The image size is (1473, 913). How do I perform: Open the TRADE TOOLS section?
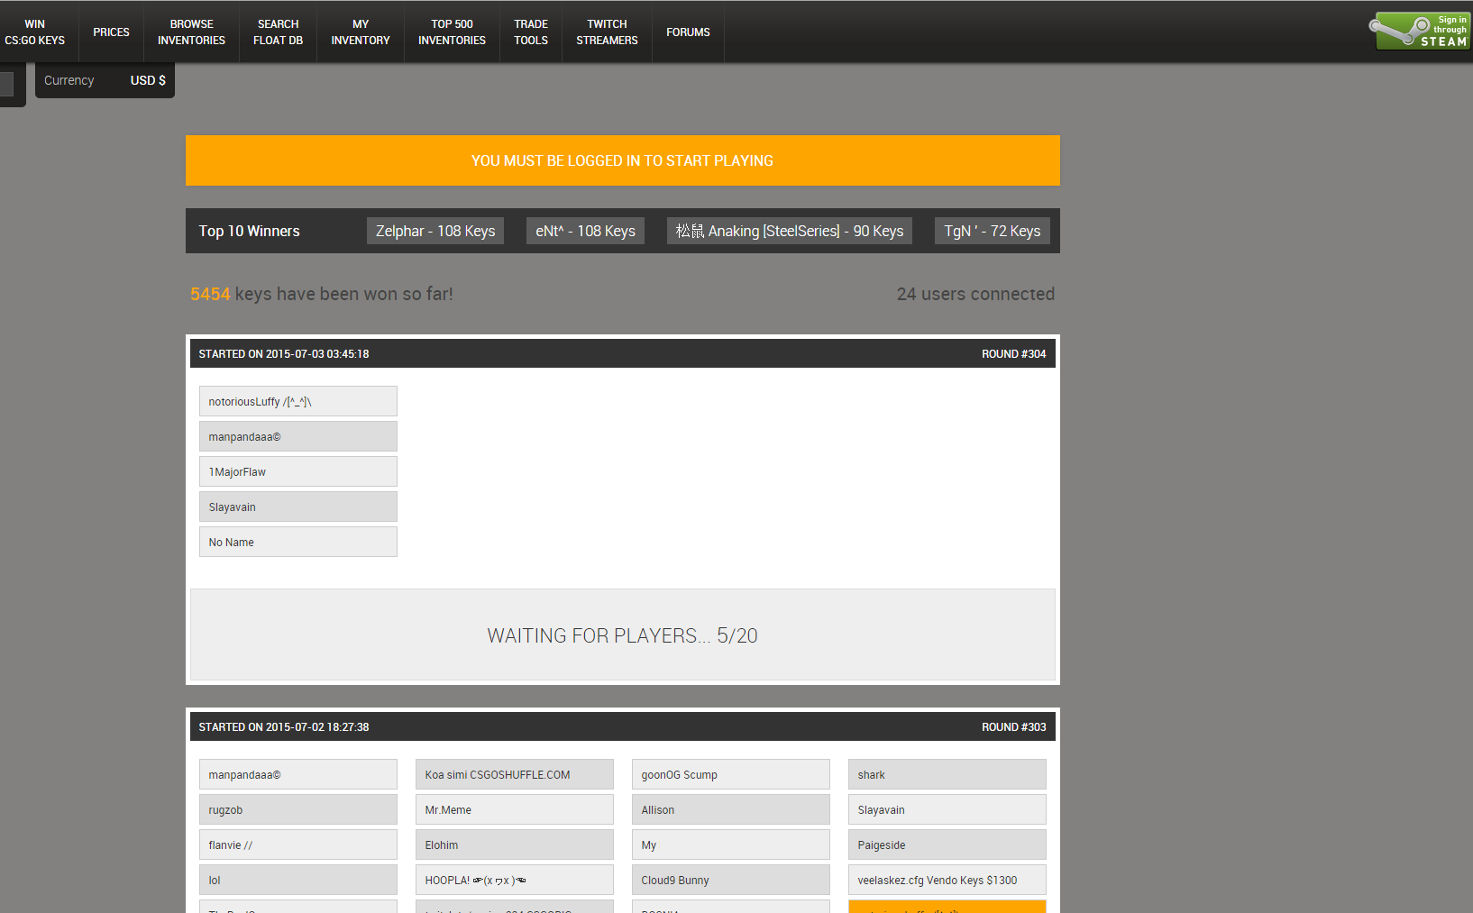[530, 31]
